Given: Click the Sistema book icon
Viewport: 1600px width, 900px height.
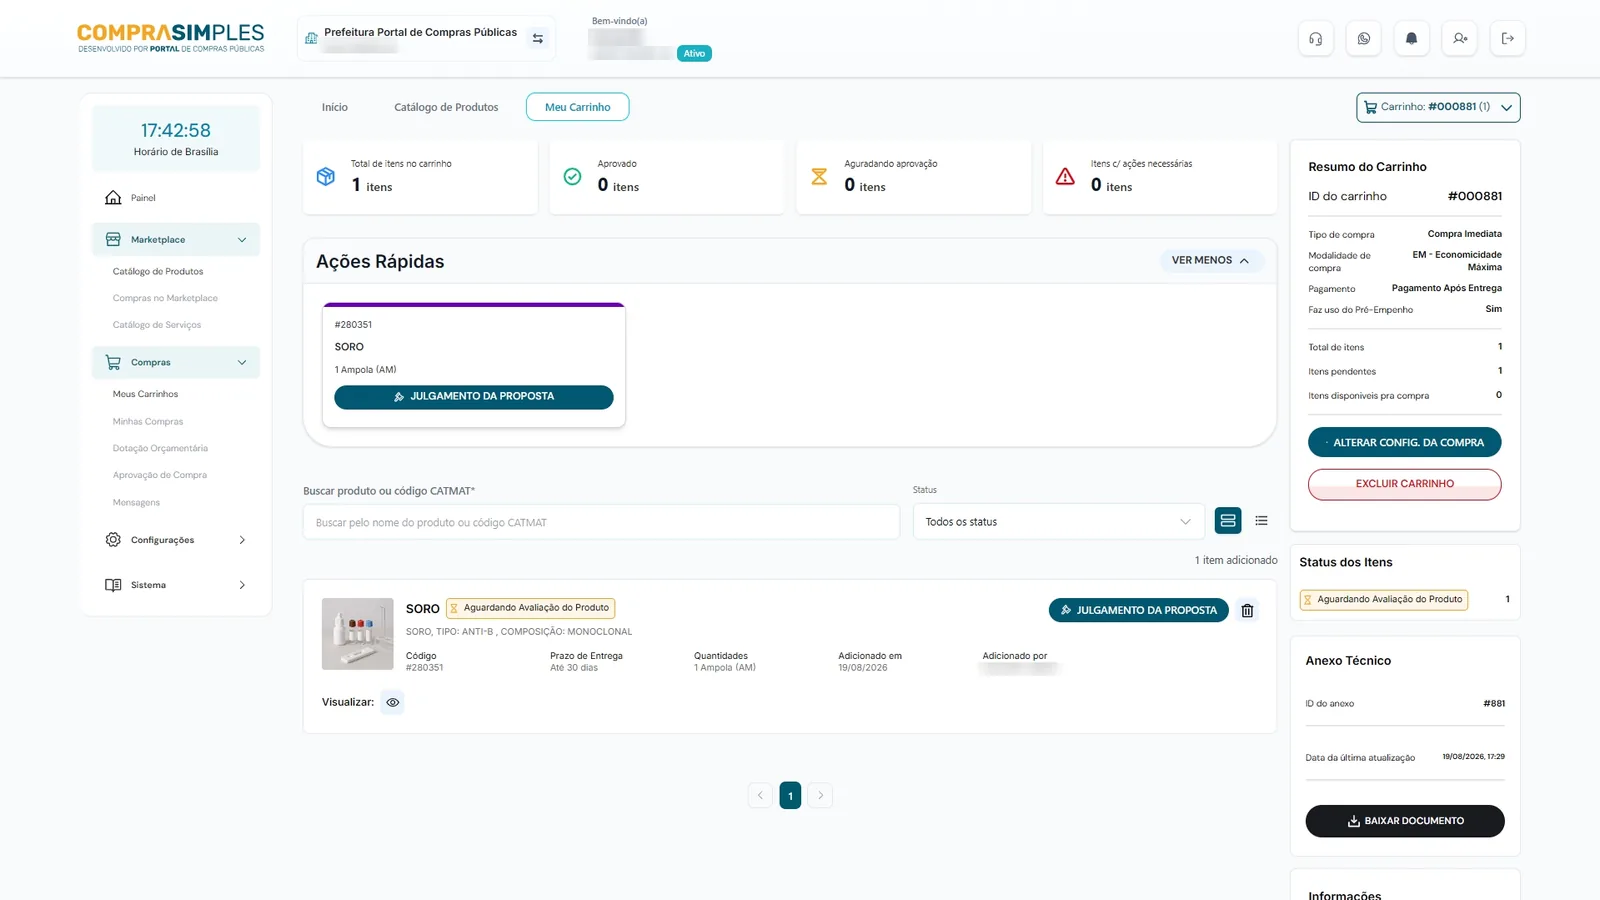Looking at the screenshot, I should 113,585.
